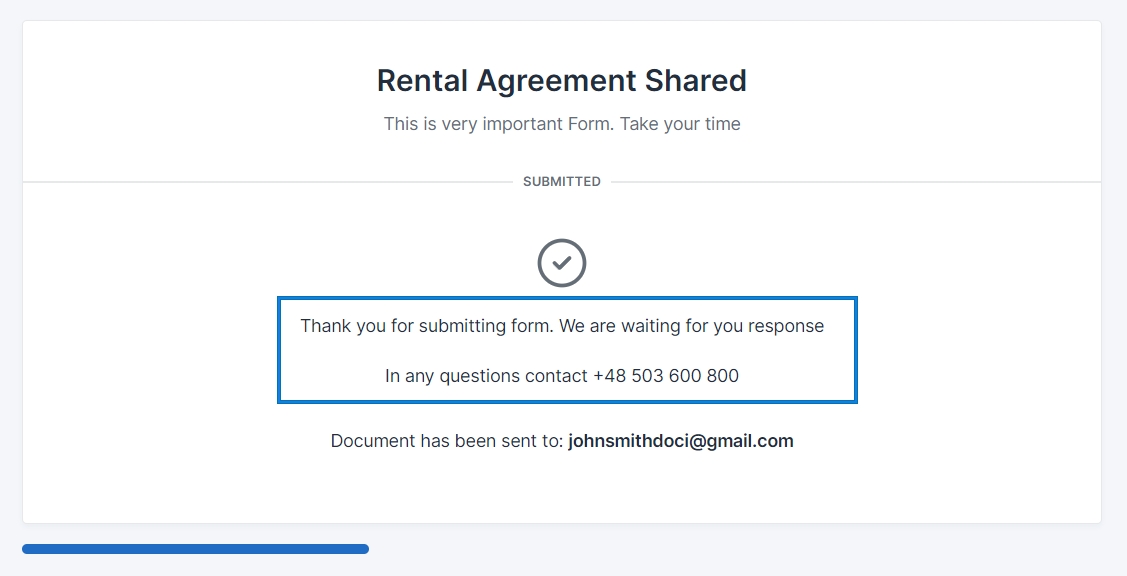This screenshot has height=576, width=1127.
Task: Click the country code "+48"
Action: pyautogui.click(x=609, y=376)
